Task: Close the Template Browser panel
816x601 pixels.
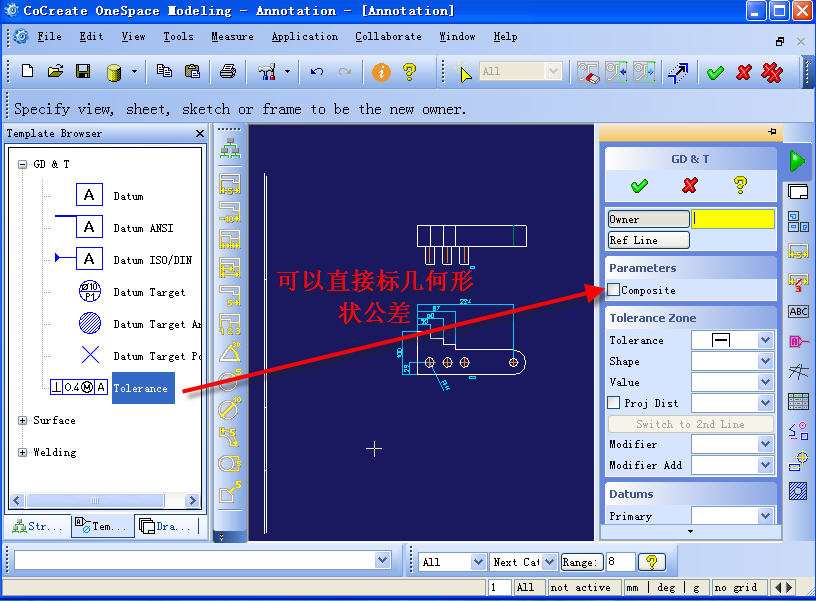Action: 200,133
